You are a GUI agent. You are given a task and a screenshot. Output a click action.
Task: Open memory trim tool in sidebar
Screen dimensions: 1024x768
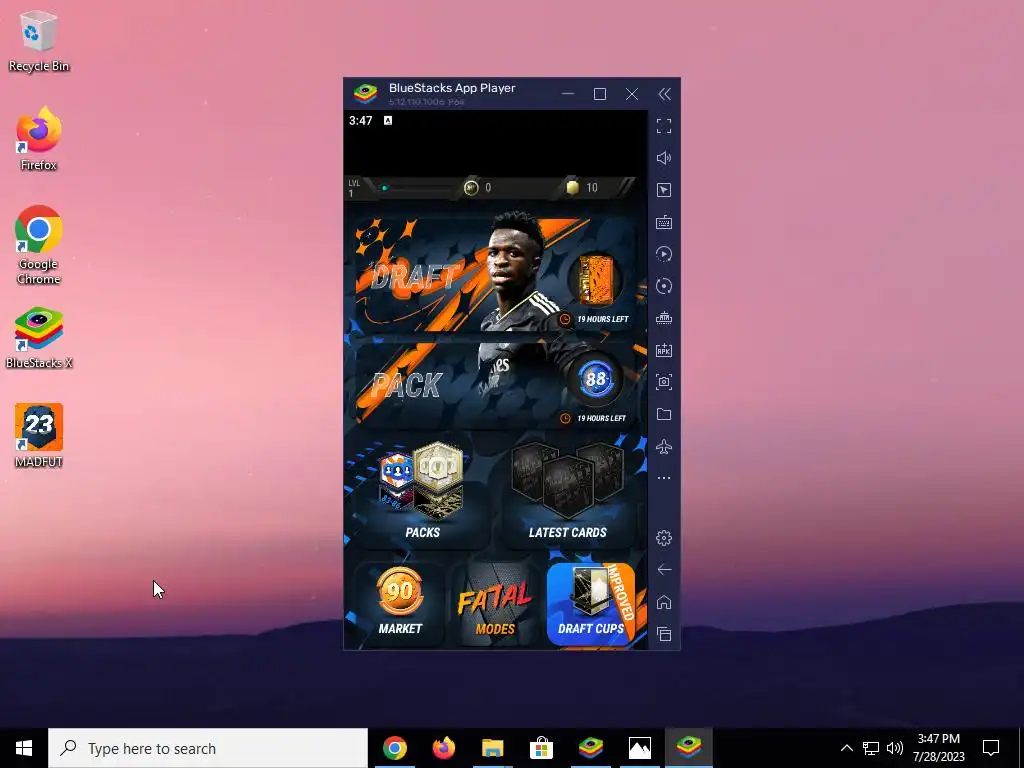tap(664, 318)
